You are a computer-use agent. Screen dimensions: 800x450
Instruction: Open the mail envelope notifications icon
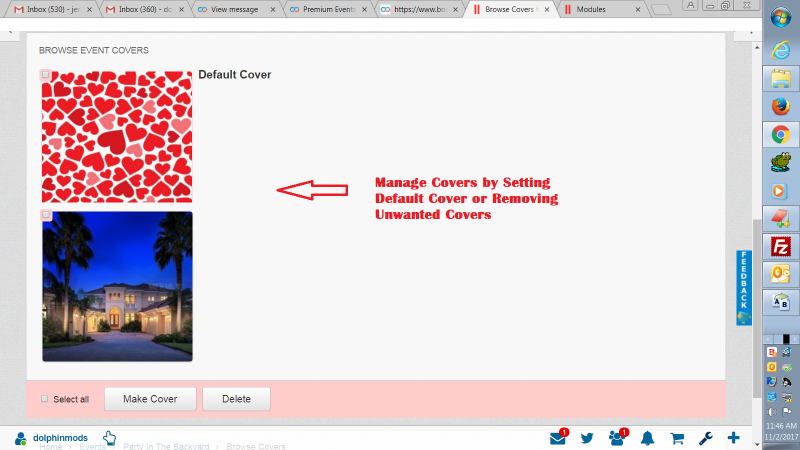558,438
